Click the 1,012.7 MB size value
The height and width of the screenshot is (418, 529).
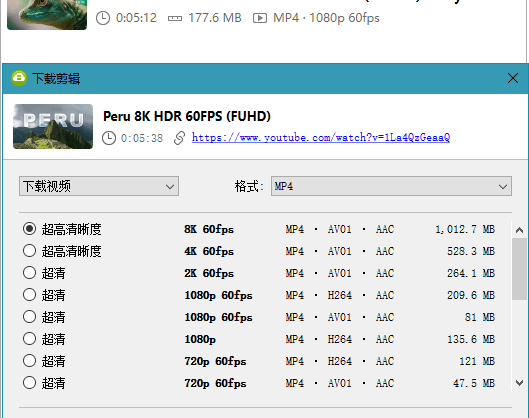[465, 229]
